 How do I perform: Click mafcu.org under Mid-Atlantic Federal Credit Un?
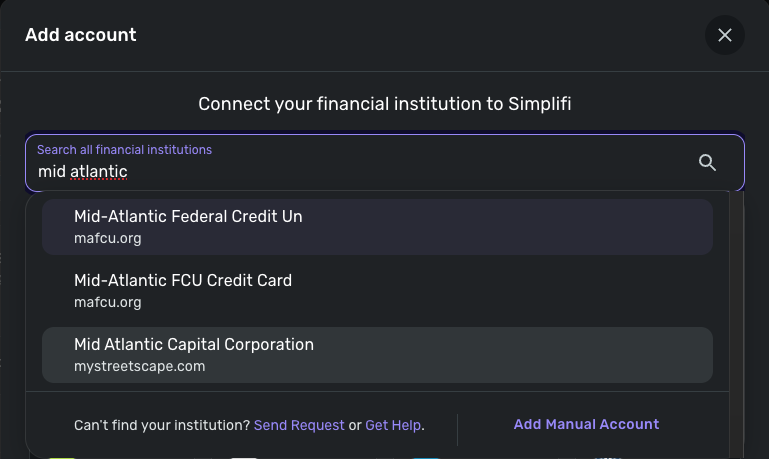(x=108, y=238)
